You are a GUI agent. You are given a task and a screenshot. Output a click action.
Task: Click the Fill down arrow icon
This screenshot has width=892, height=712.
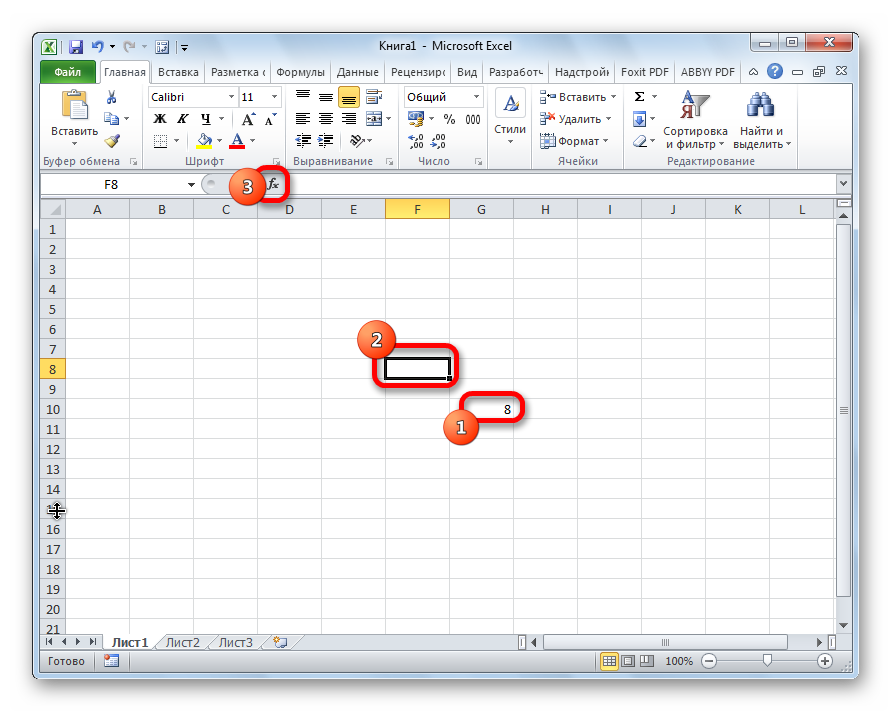[639, 119]
